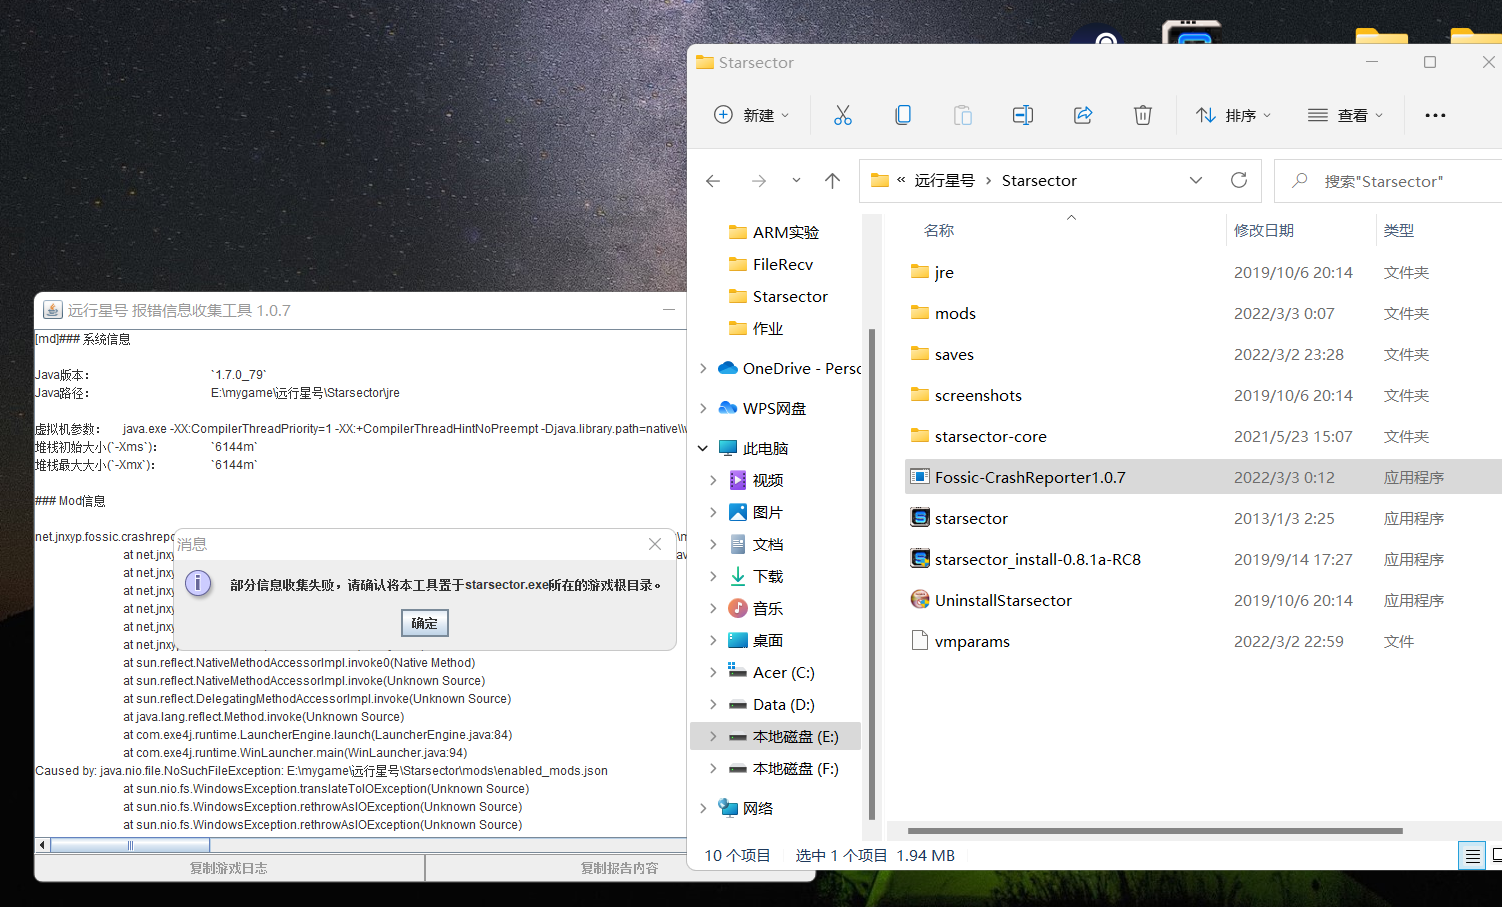Click the Rename icon in toolbar
The image size is (1502, 907).
point(1022,115)
